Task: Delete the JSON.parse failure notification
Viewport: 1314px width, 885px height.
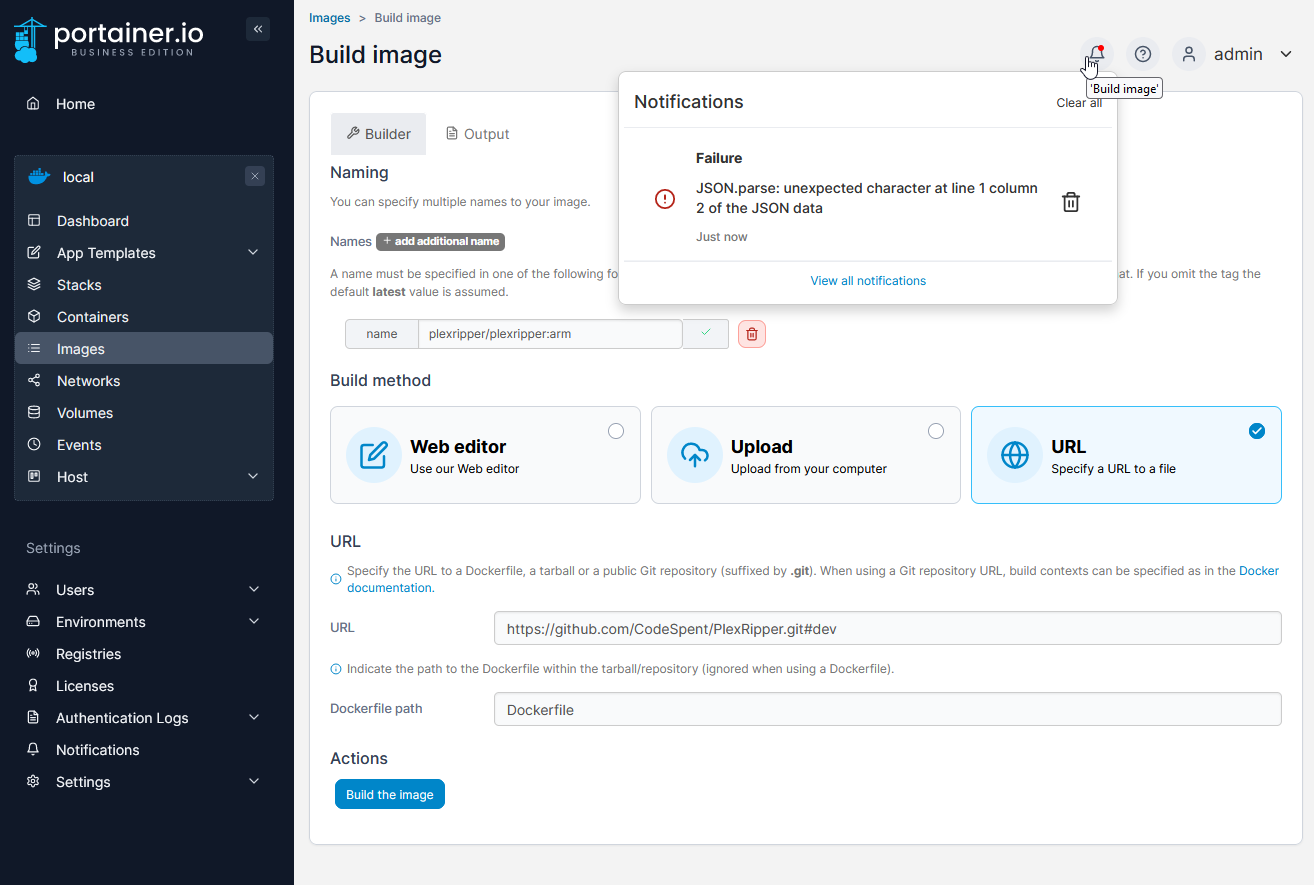Action: pos(1071,201)
